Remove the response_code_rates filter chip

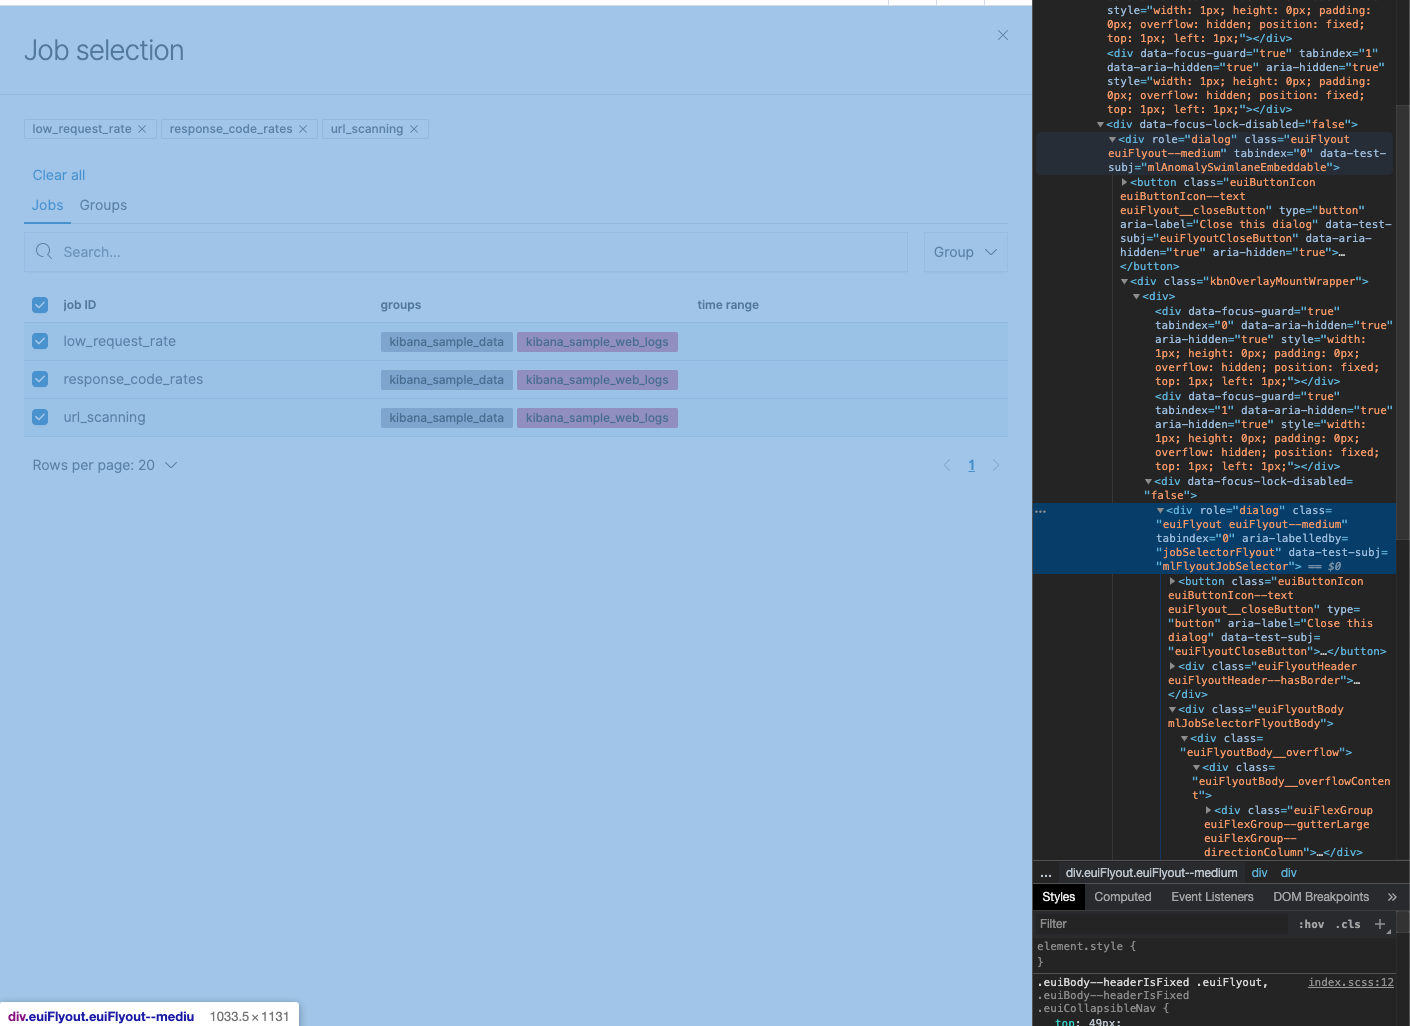coord(304,128)
